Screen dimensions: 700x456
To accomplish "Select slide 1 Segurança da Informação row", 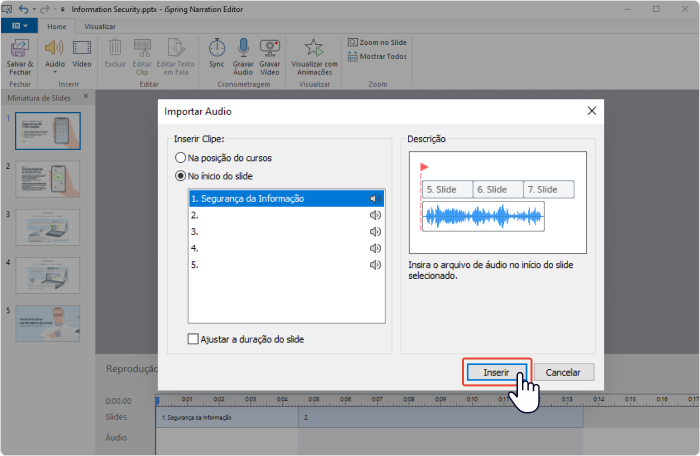I will coord(287,198).
